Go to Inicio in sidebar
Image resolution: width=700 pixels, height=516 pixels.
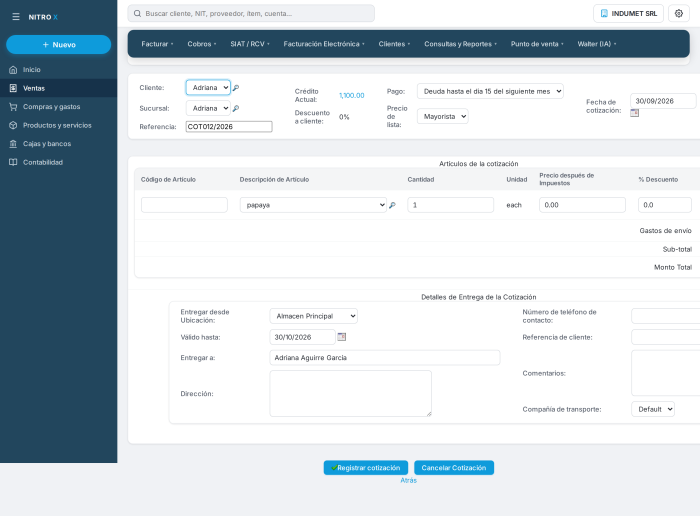tap(58, 70)
